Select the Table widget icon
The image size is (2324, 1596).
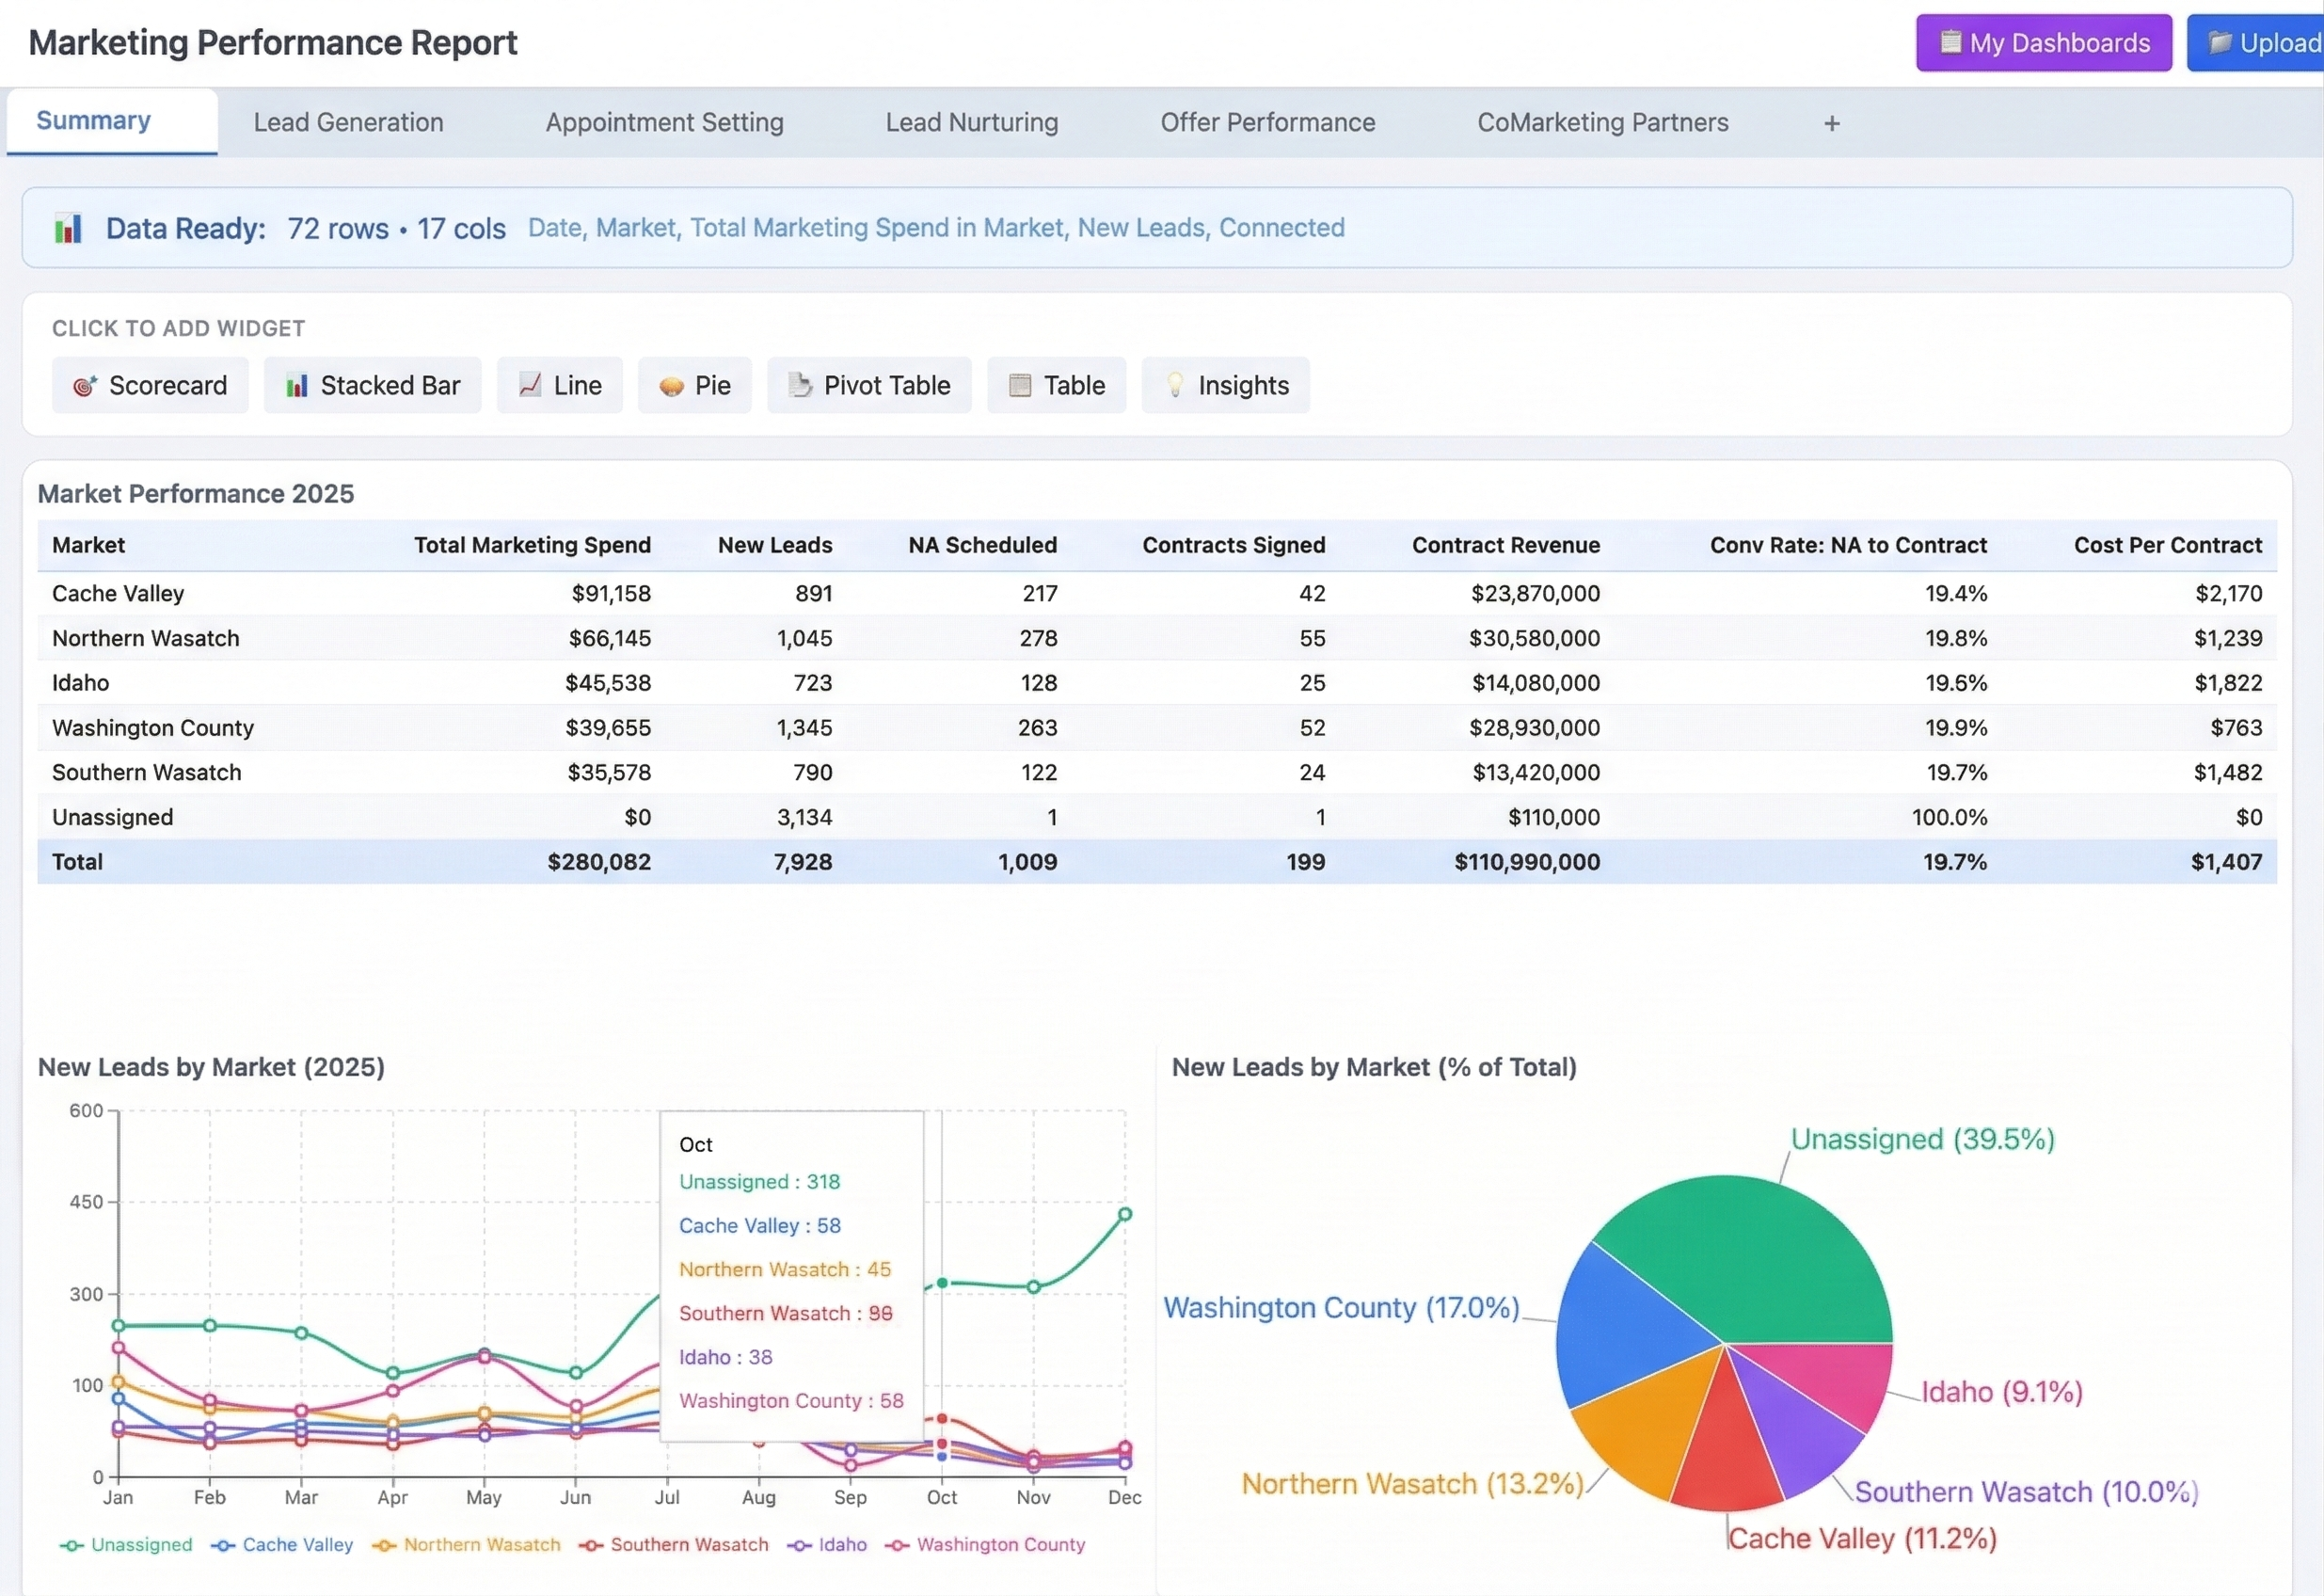[1019, 385]
